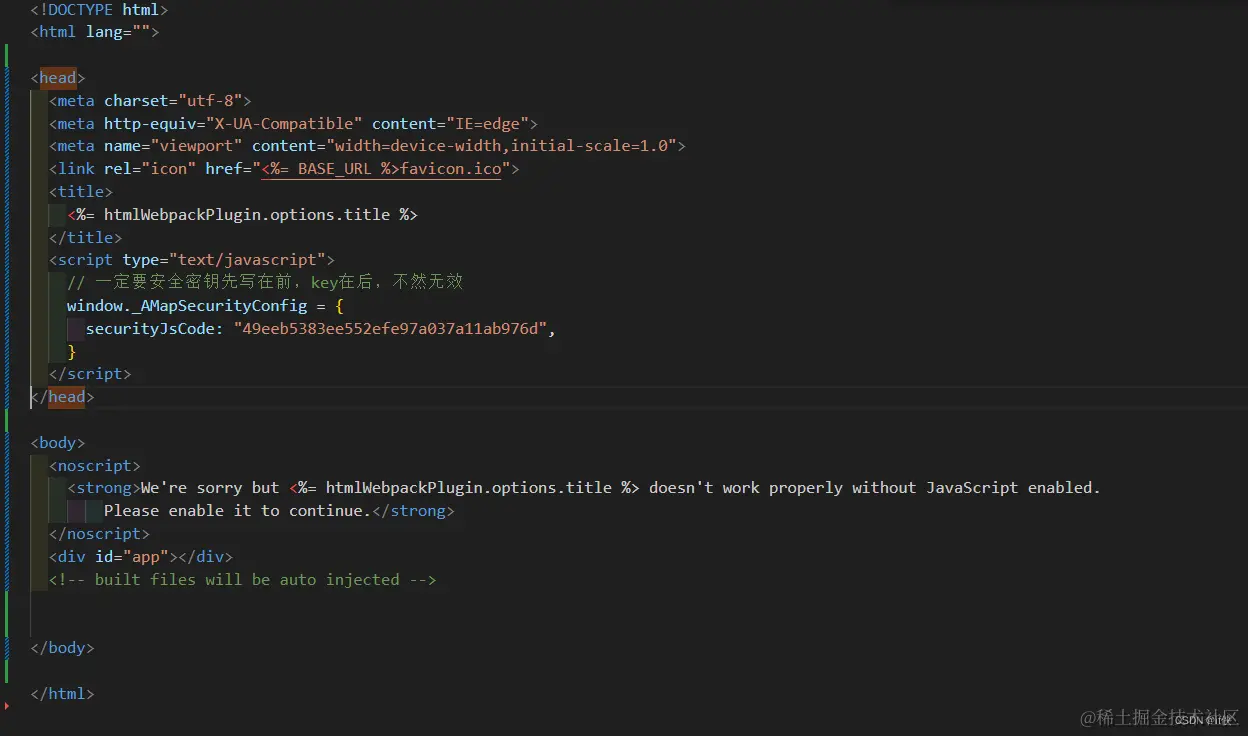Image resolution: width=1248 pixels, height=736 pixels.
Task: Click the securityJsCode string value
Action: pyautogui.click(x=391, y=329)
